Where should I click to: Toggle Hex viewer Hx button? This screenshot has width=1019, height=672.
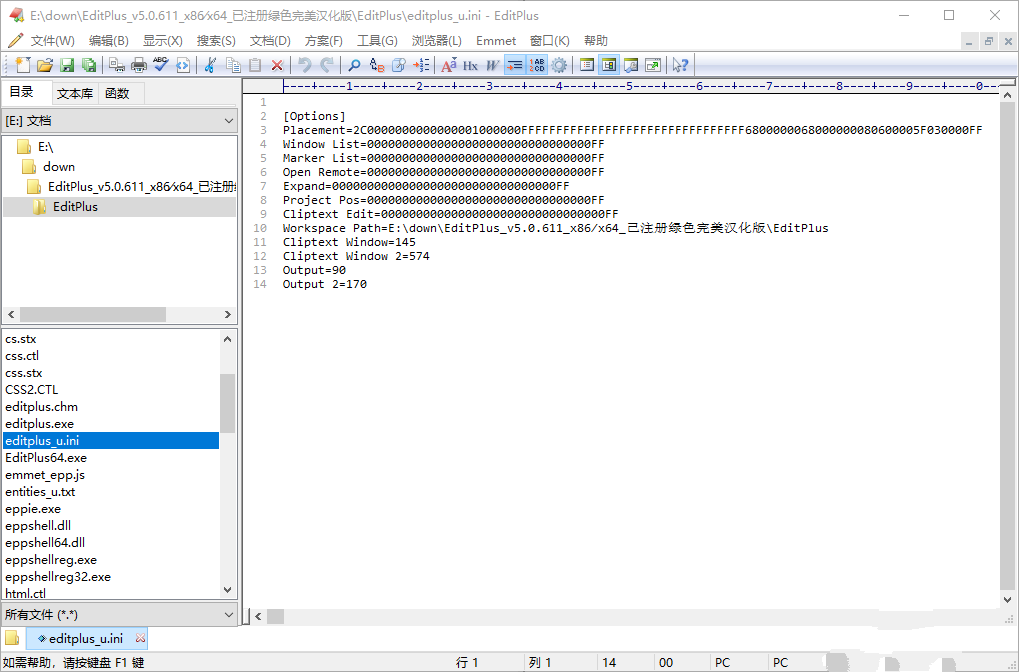click(470, 65)
